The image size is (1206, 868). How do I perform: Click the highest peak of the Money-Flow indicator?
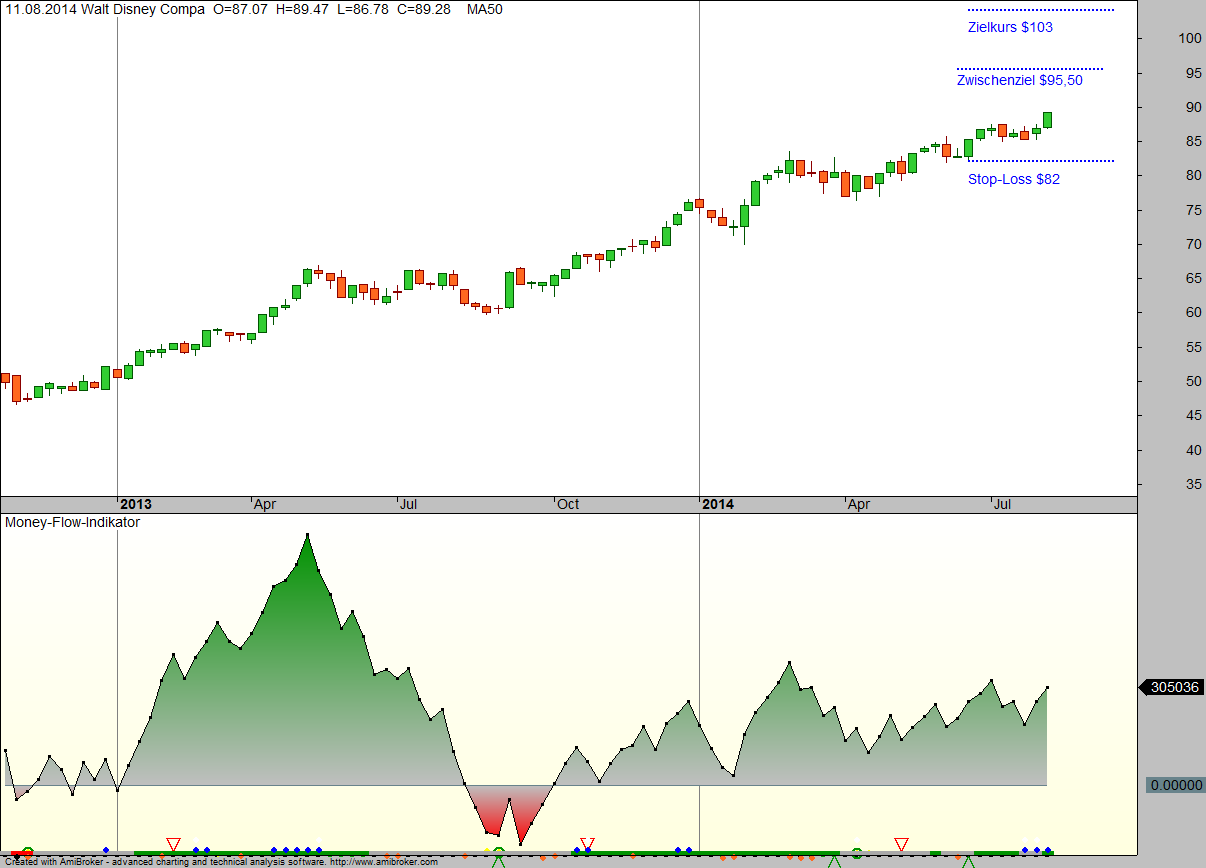pyautogui.click(x=307, y=535)
